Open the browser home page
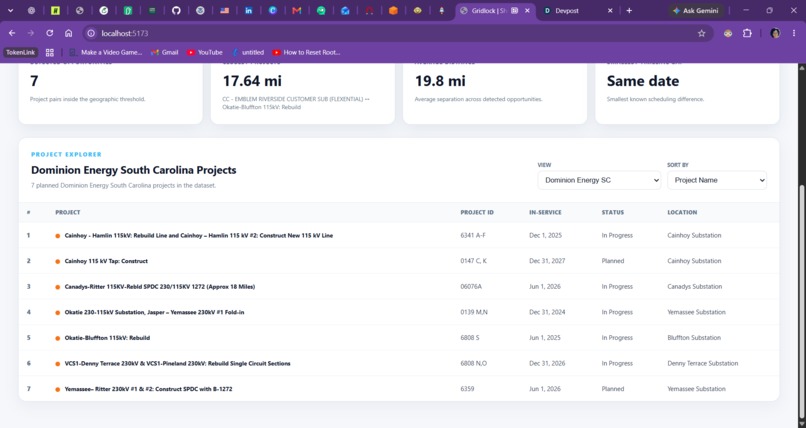The height and width of the screenshot is (428, 806). pyautogui.click(x=68, y=33)
